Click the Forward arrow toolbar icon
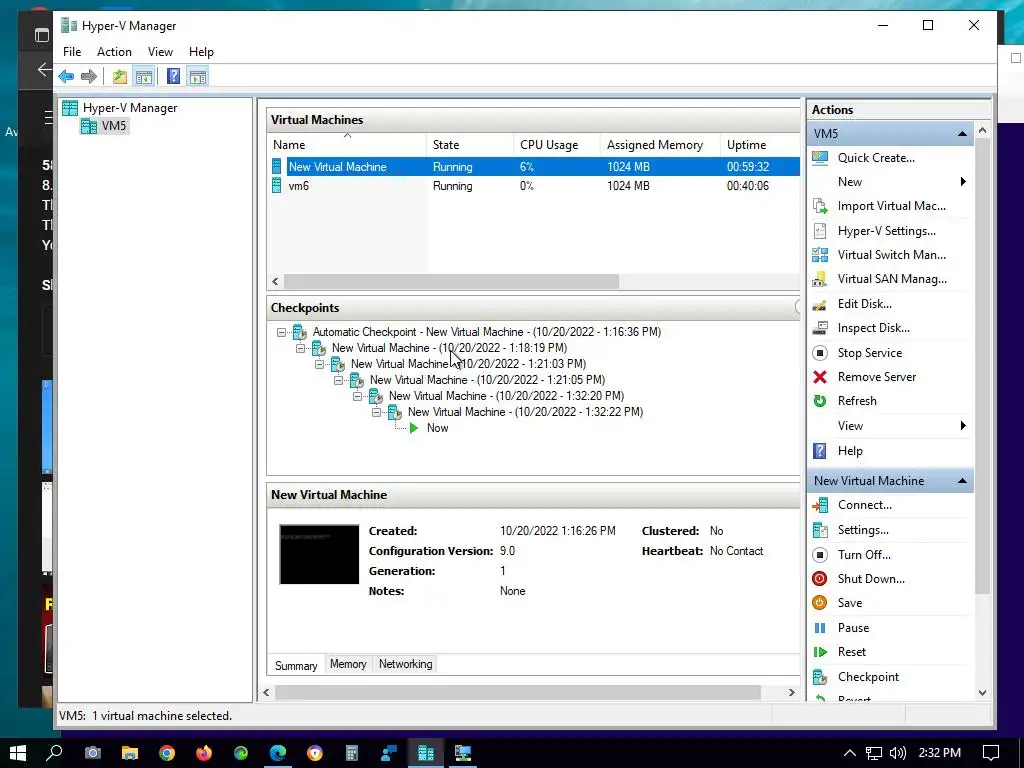 point(89,76)
